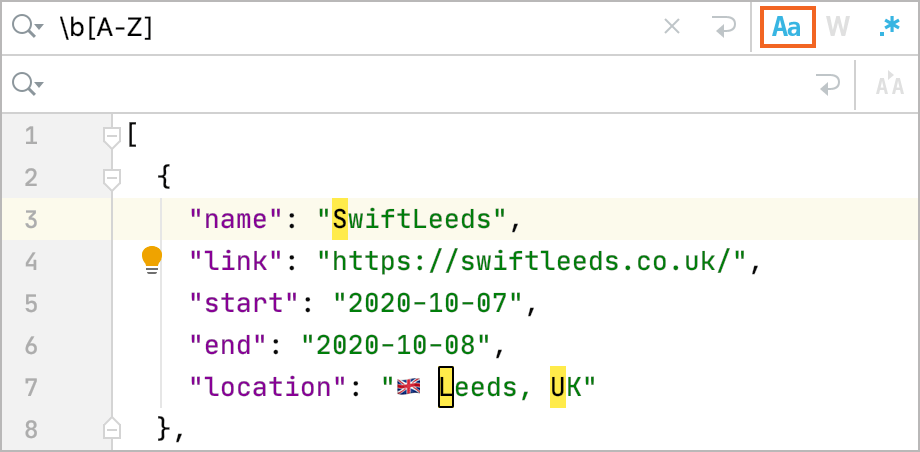Click the "2020-10-08" value
920x452 pixels.
pos(395,345)
